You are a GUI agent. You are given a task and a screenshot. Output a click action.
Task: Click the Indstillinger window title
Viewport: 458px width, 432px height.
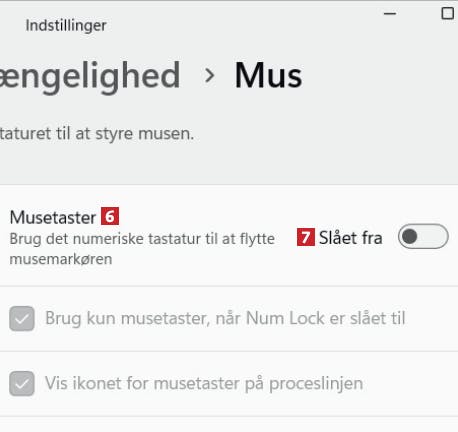[x=66, y=25]
